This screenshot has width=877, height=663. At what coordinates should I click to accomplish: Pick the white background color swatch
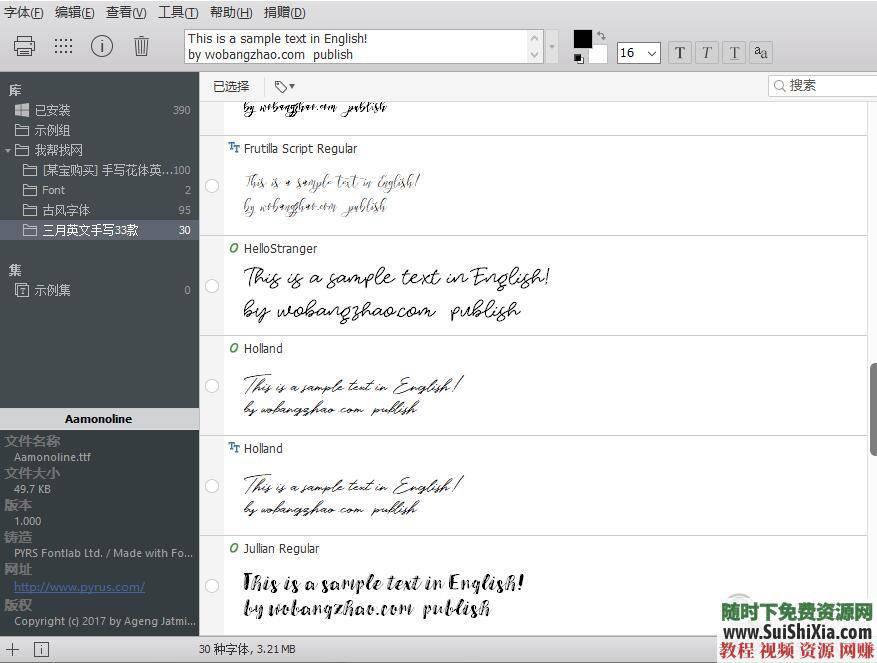599,55
